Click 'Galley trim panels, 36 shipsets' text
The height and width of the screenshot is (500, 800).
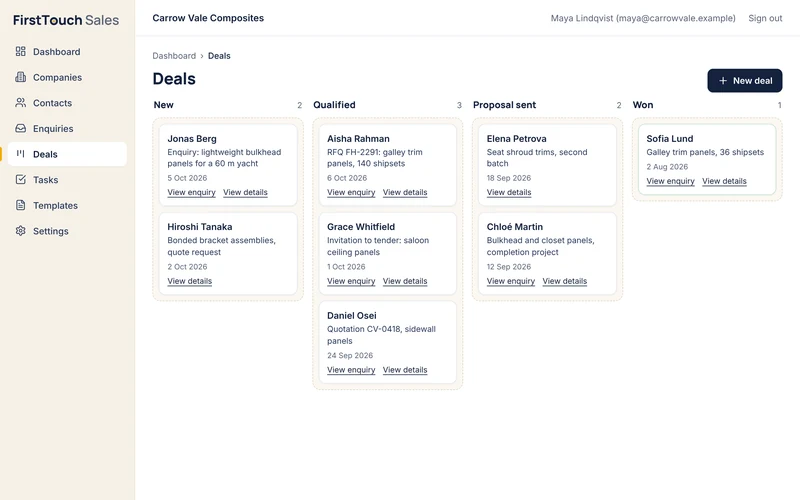(705, 153)
